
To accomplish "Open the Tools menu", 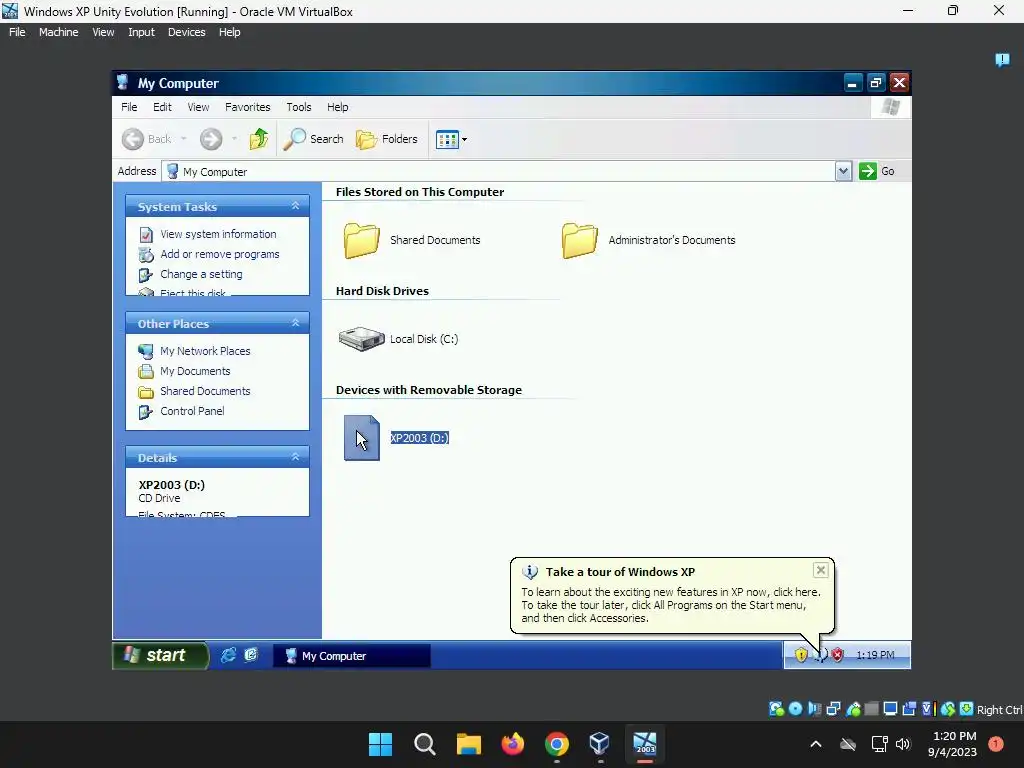I will click(x=298, y=107).
